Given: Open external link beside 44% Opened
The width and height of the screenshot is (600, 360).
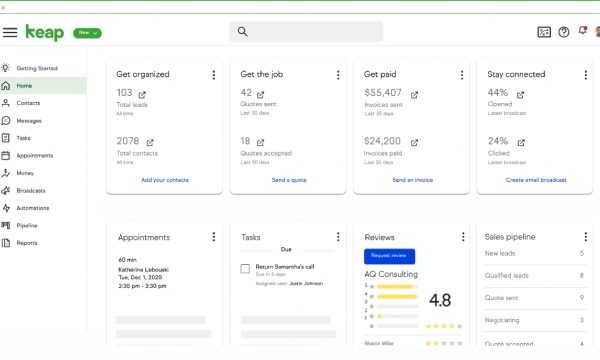Looking at the screenshot, I should click(x=520, y=94).
